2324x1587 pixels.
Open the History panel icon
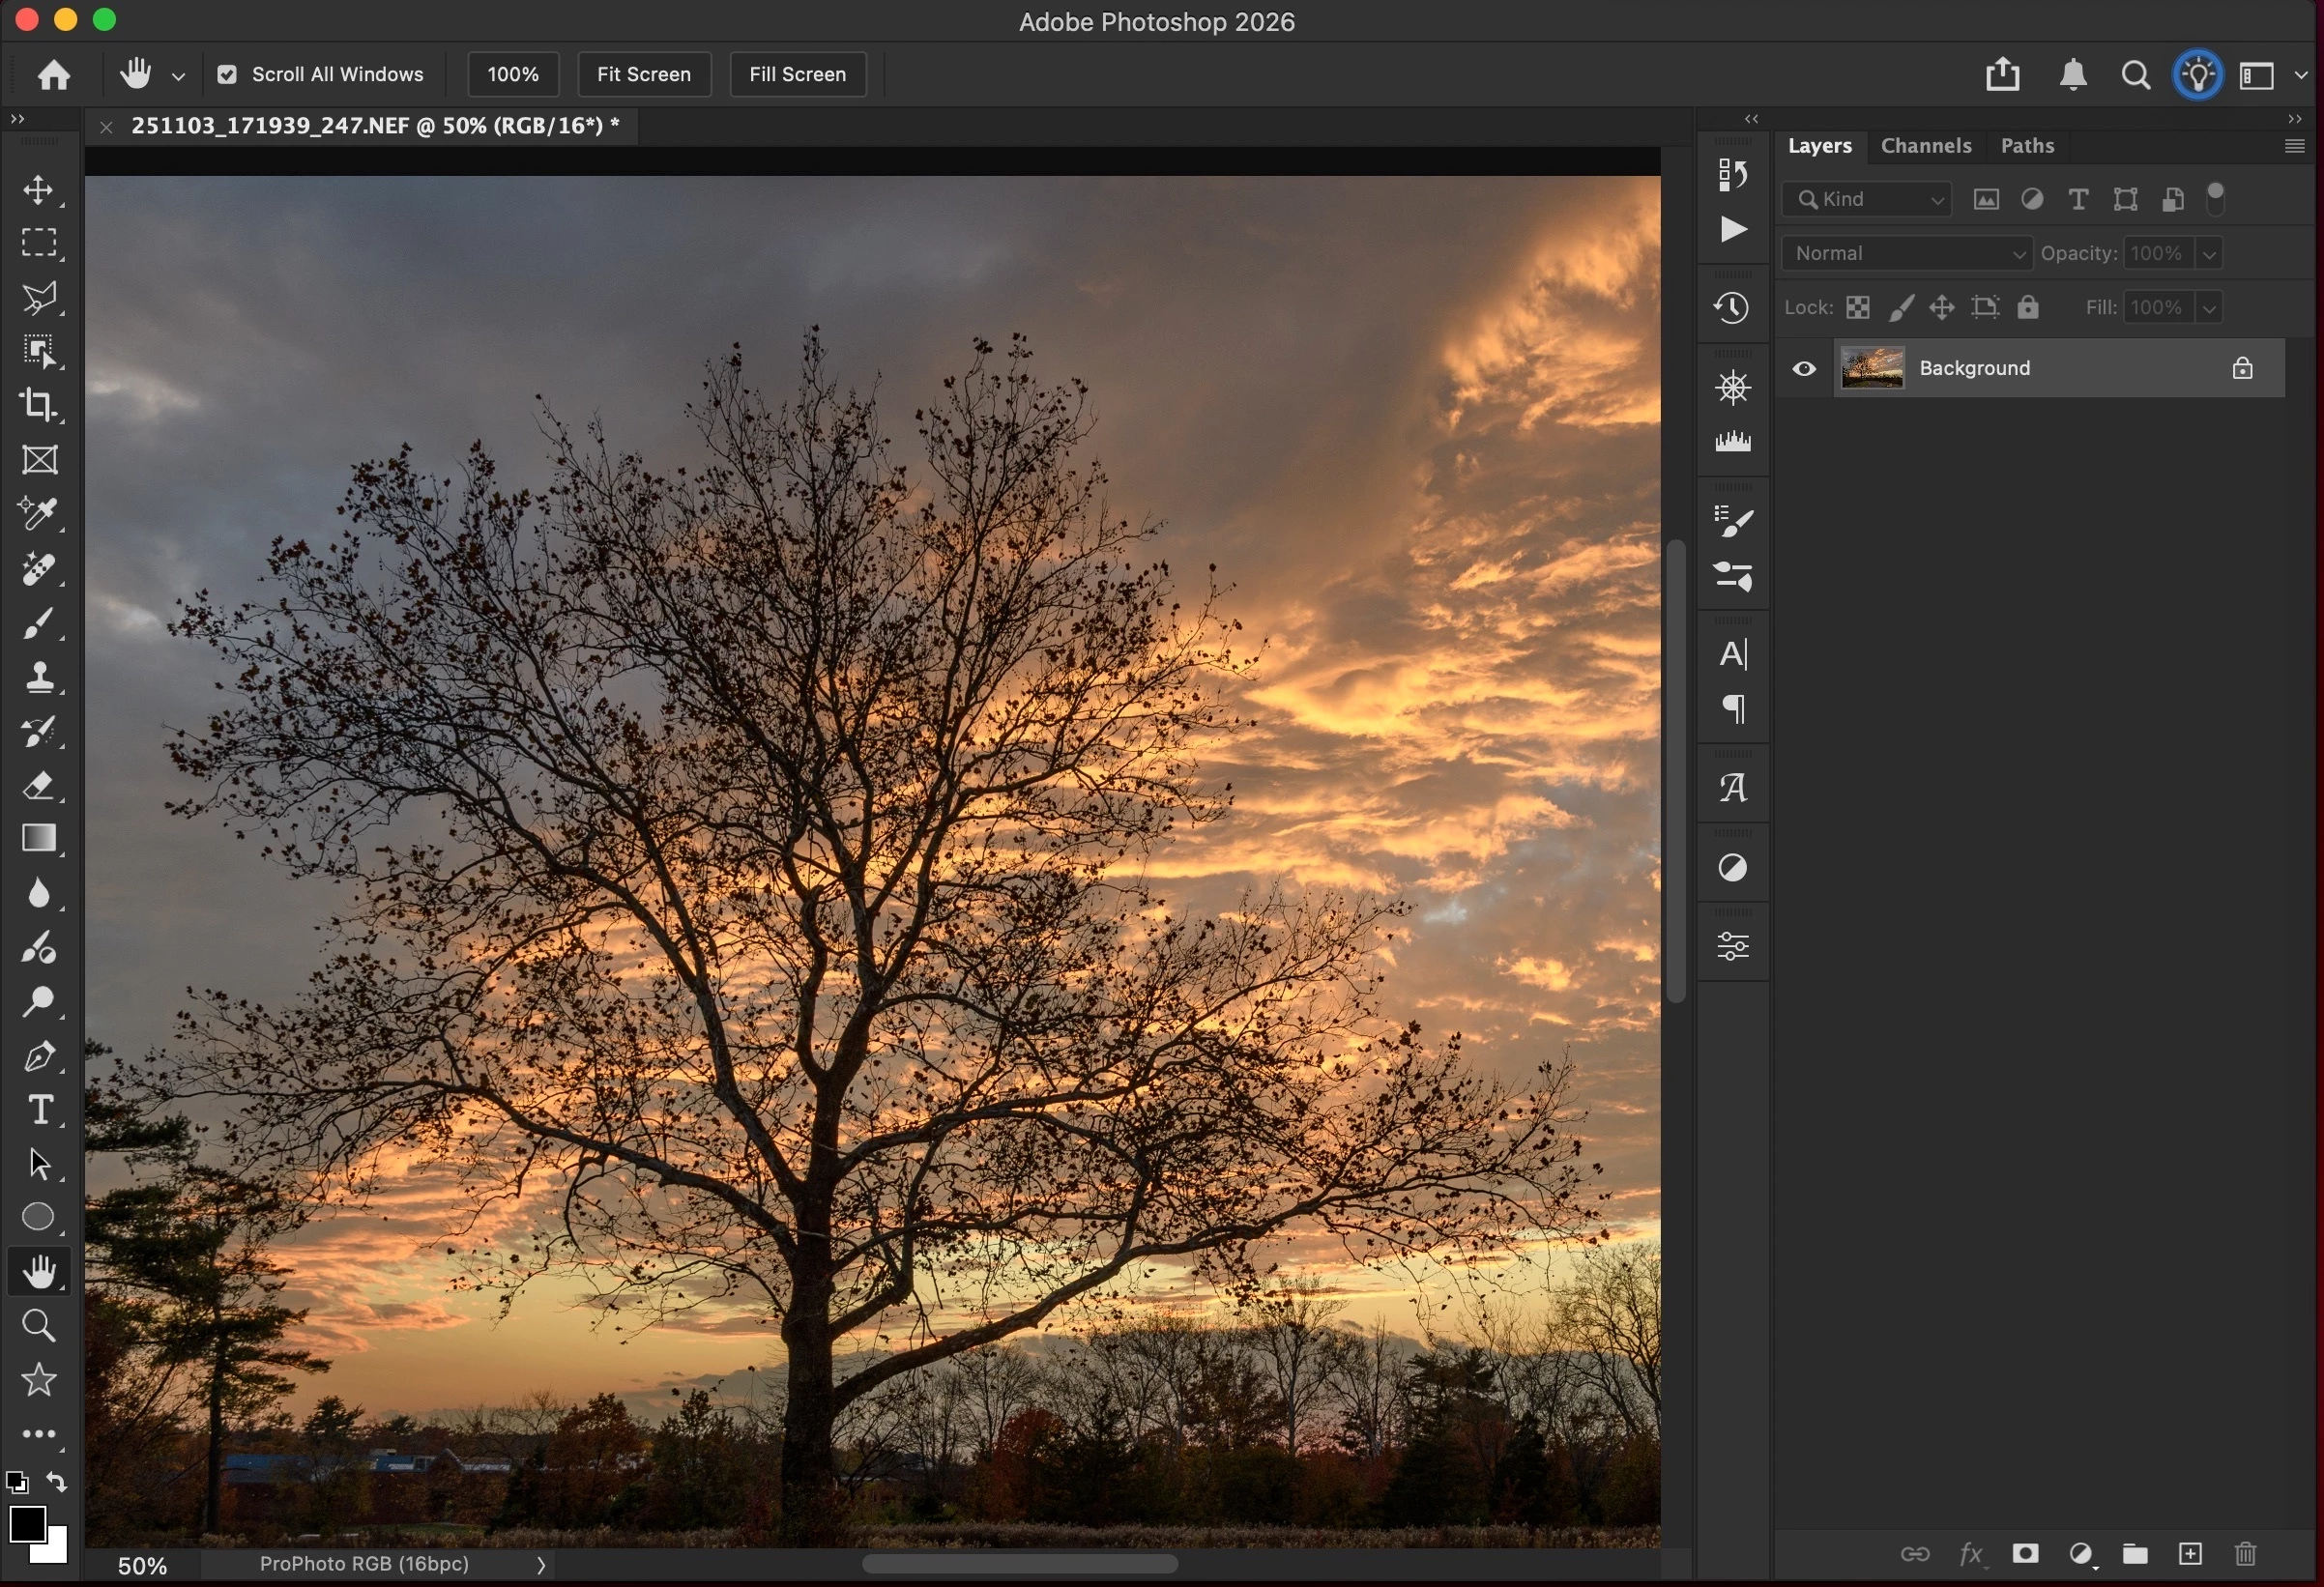pyautogui.click(x=1732, y=307)
